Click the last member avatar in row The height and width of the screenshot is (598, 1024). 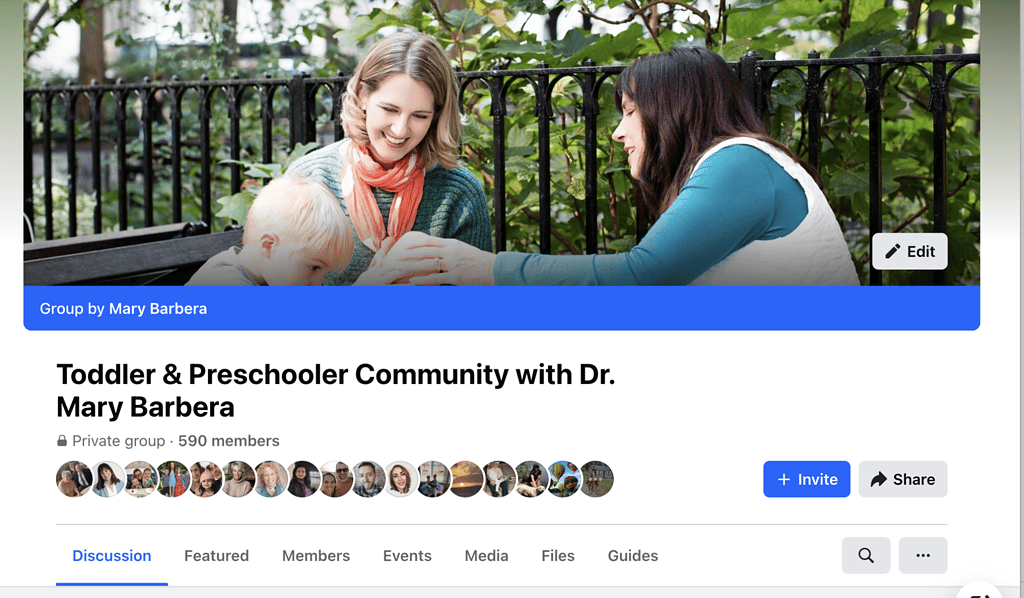point(596,479)
